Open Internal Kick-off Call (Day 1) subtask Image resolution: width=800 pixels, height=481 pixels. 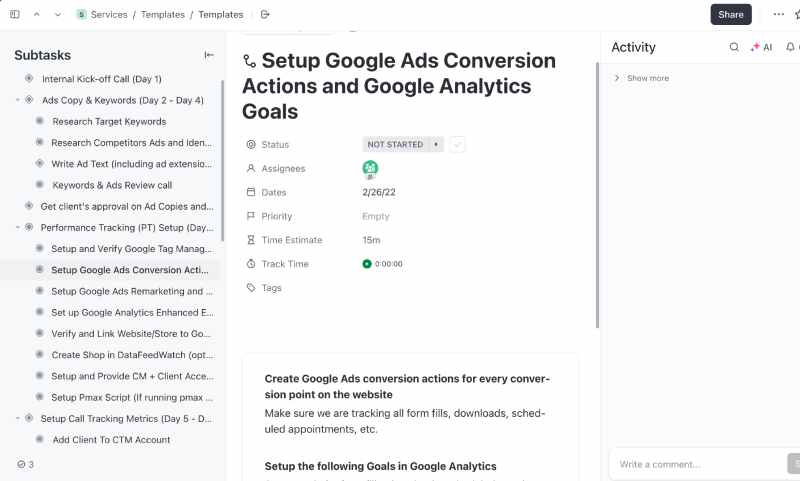[x=102, y=79]
